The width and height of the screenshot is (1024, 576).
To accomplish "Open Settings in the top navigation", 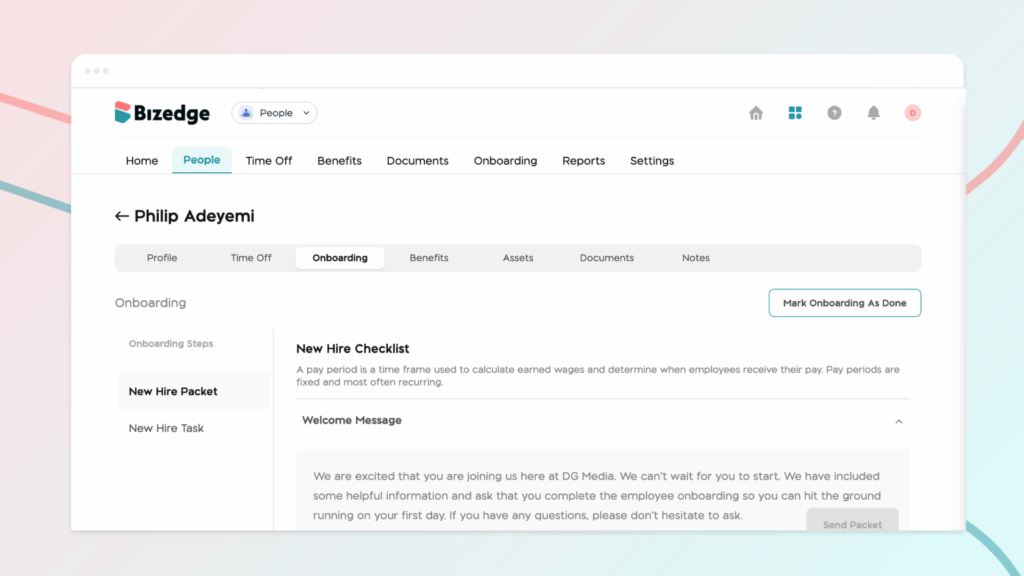I will (x=652, y=160).
